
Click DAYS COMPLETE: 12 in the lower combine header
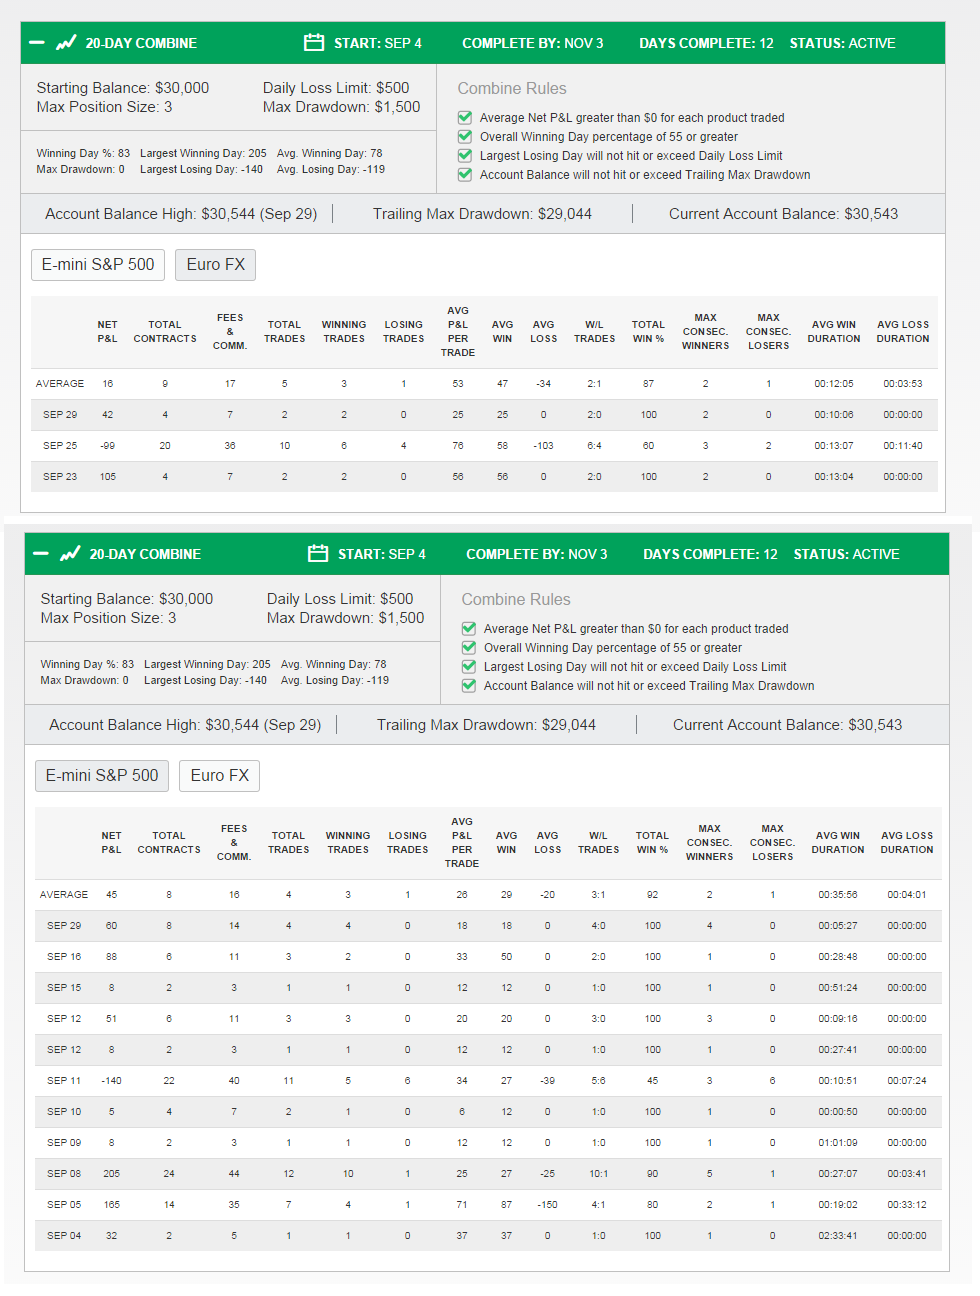point(711,554)
